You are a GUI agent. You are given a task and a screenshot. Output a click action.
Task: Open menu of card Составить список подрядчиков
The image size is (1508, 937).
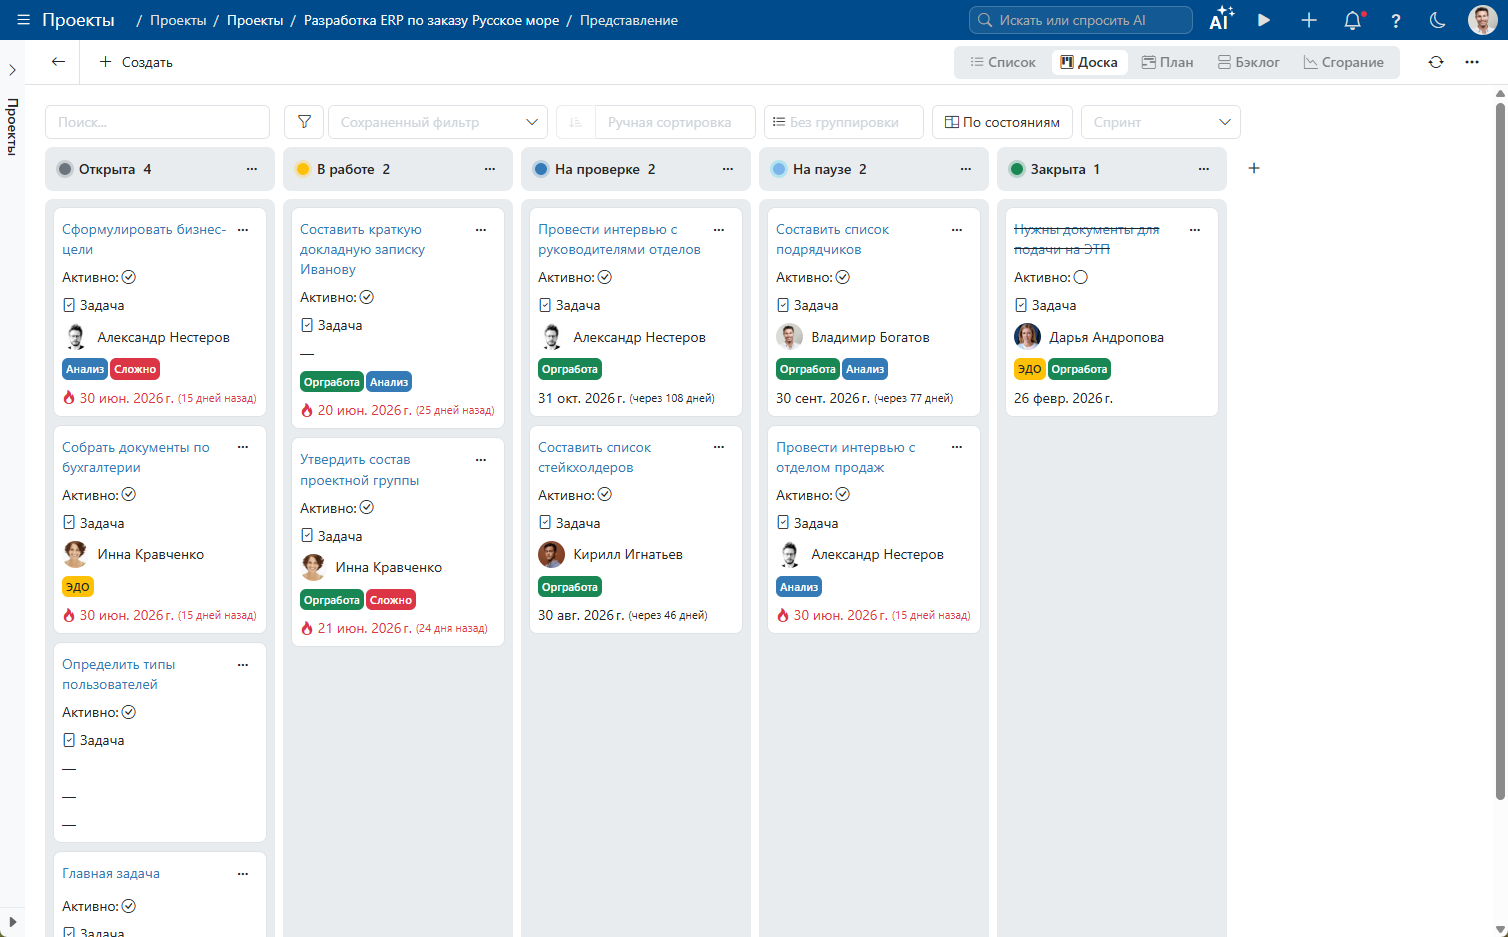957,230
